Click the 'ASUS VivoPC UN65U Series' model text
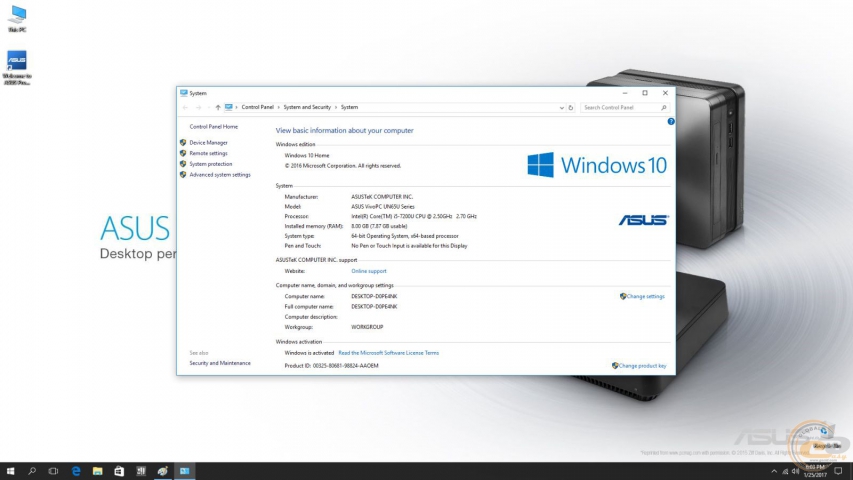The width and height of the screenshot is (853, 480). click(x=382, y=207)
